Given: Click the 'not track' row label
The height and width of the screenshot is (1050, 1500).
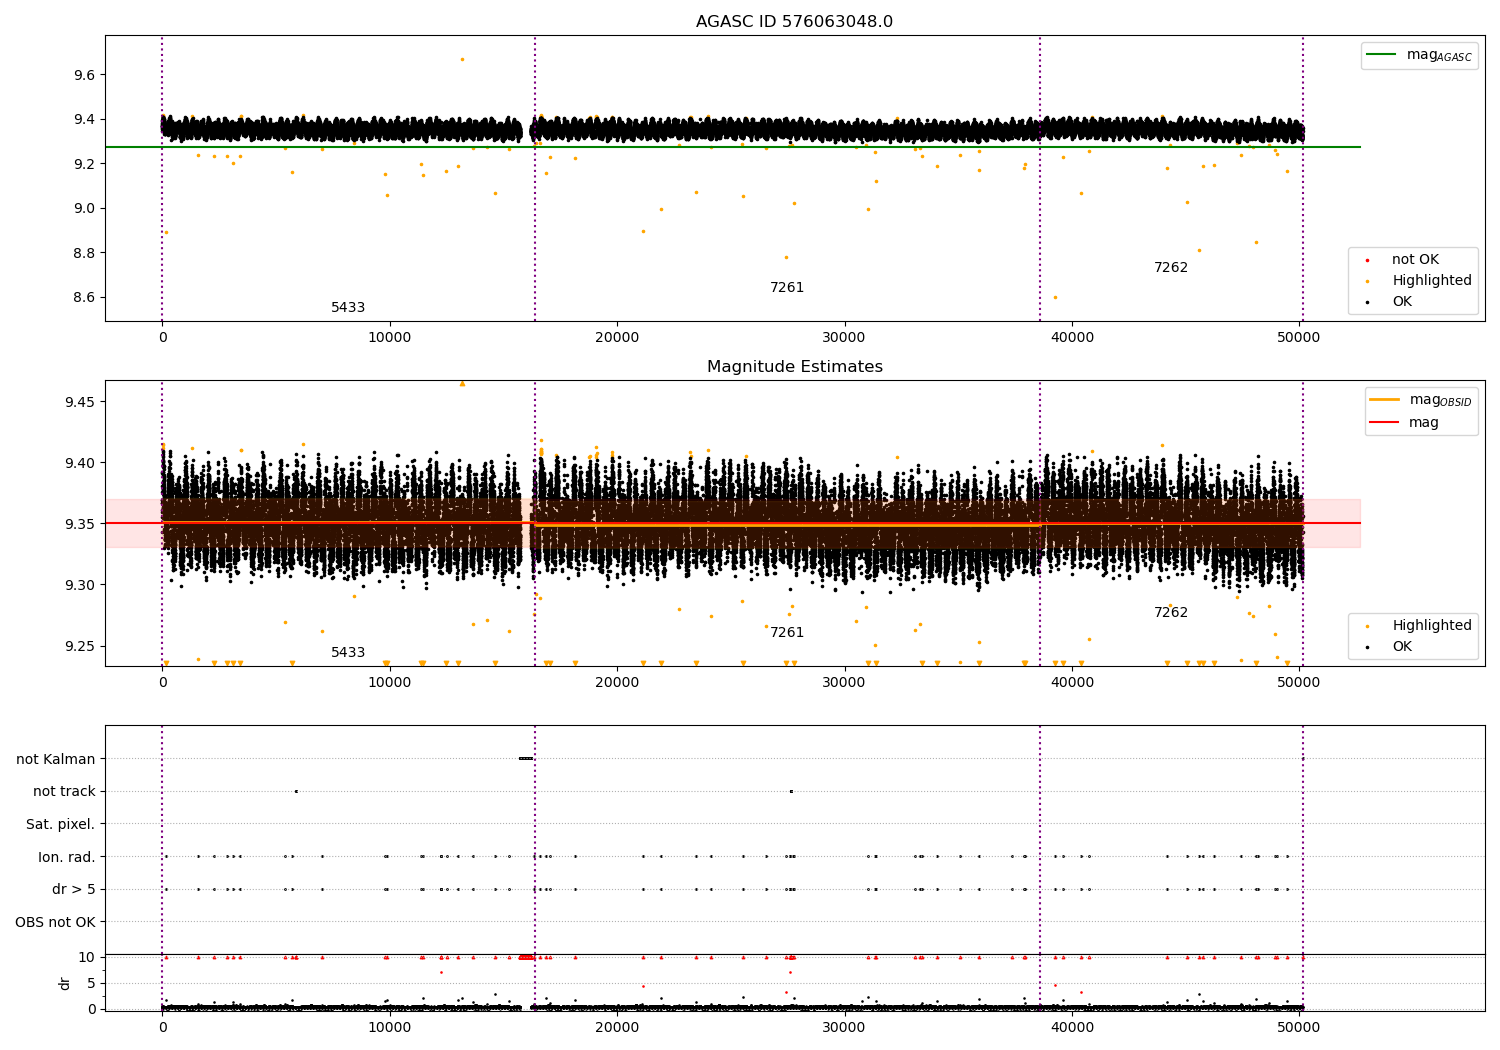Looking at the screenshot, I should 64,792.
